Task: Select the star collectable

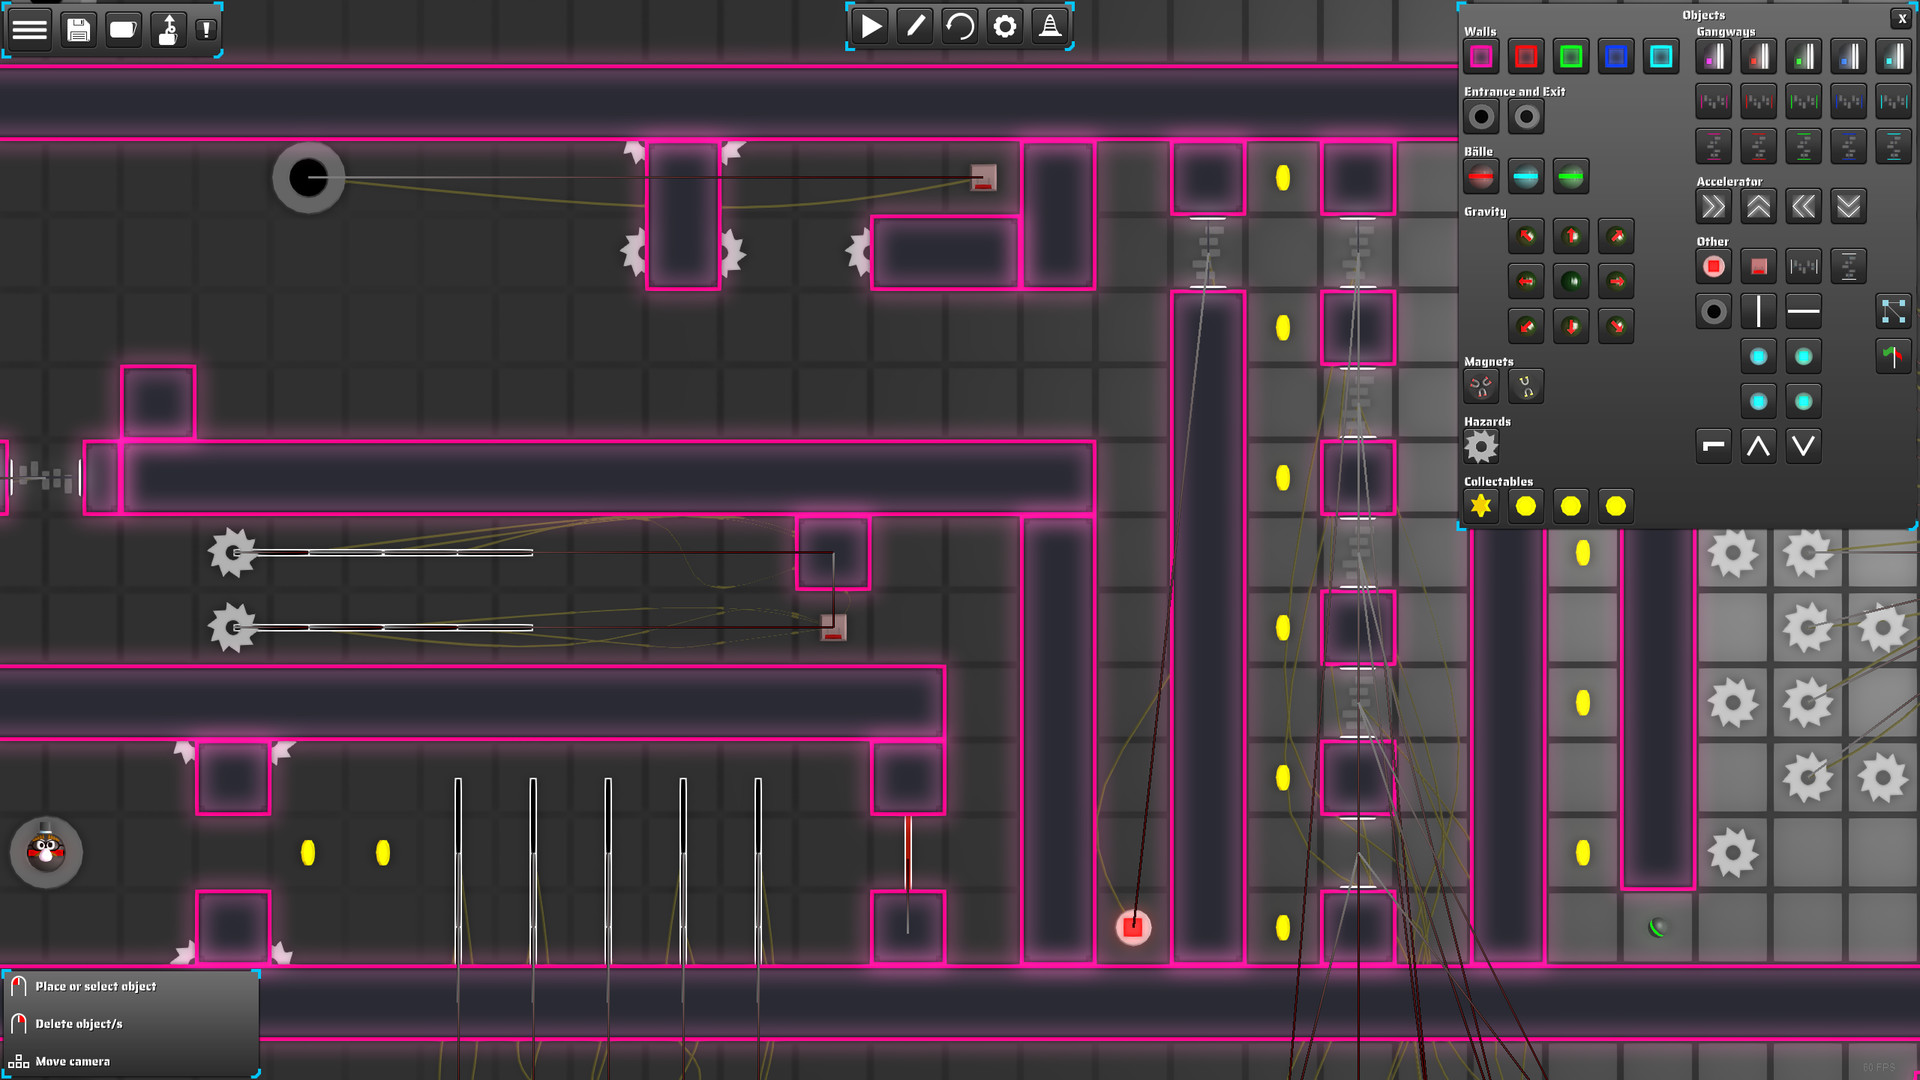Action: pyautogui.click(x=1481, y=506)
